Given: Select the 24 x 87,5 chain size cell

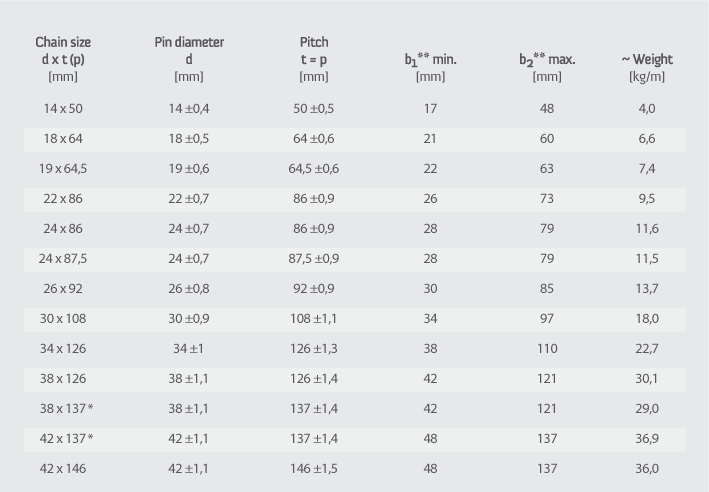Looking at the screenshot, I should pyautogui.click(x=63, y=259).
